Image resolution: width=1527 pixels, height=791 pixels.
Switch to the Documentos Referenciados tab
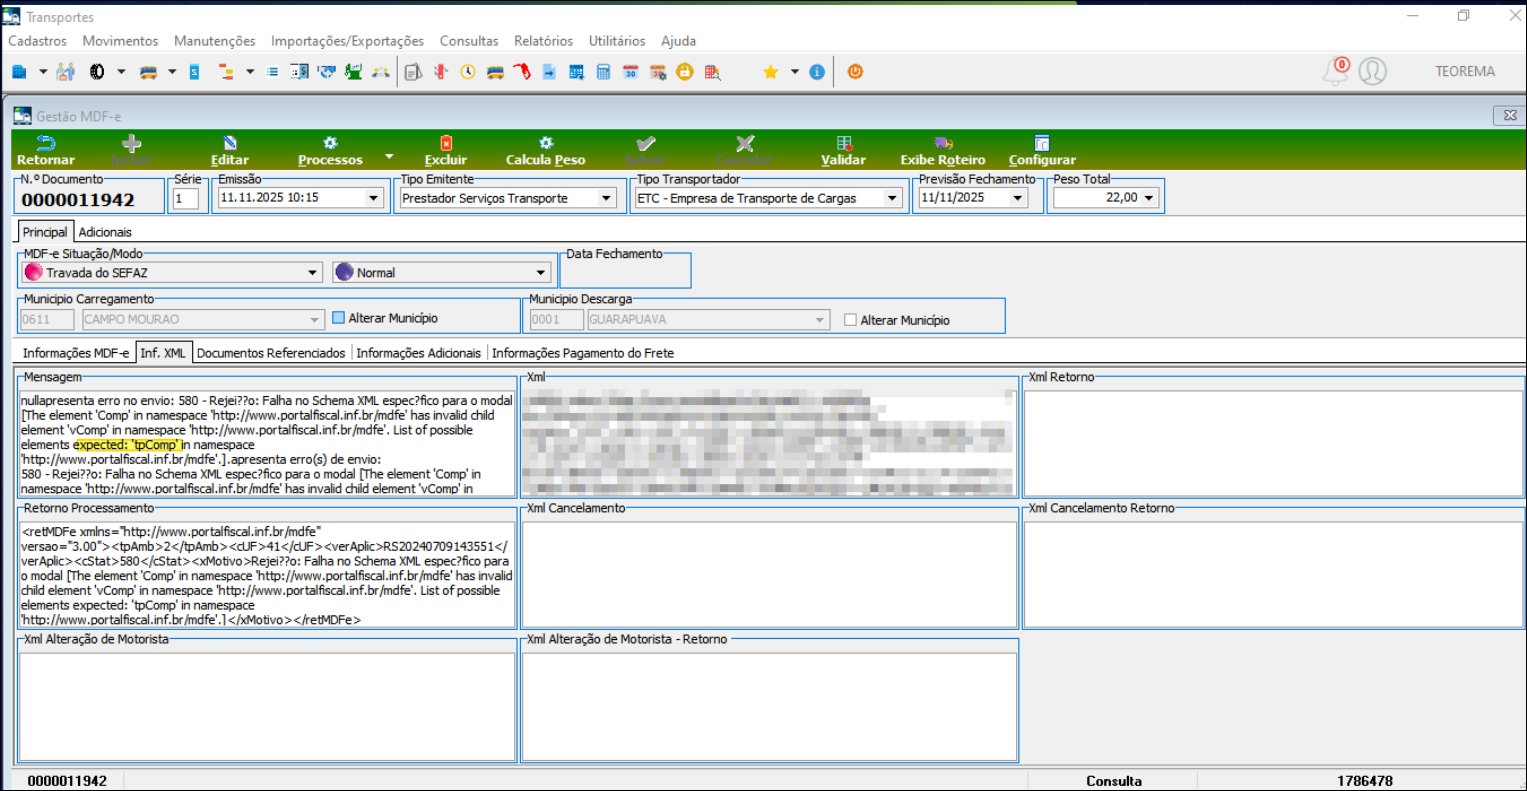pyautogui.click(x=271, y=353)
